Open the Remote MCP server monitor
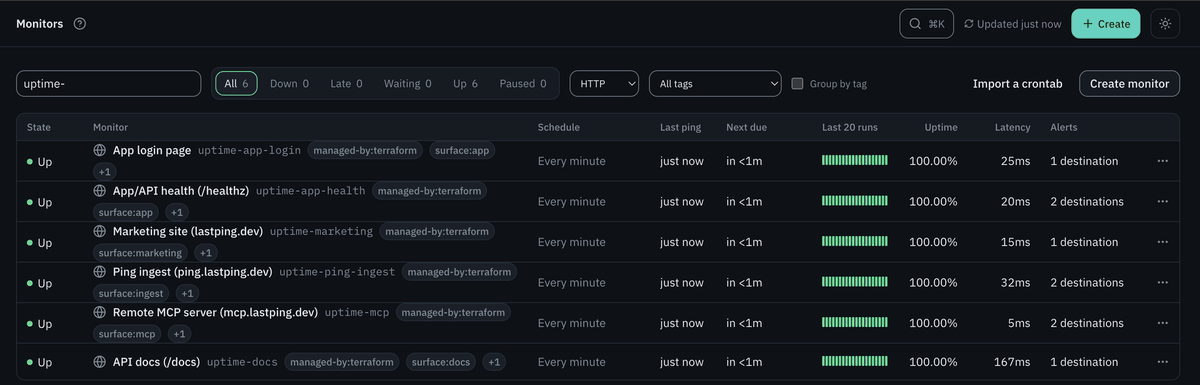 [215, 312]
